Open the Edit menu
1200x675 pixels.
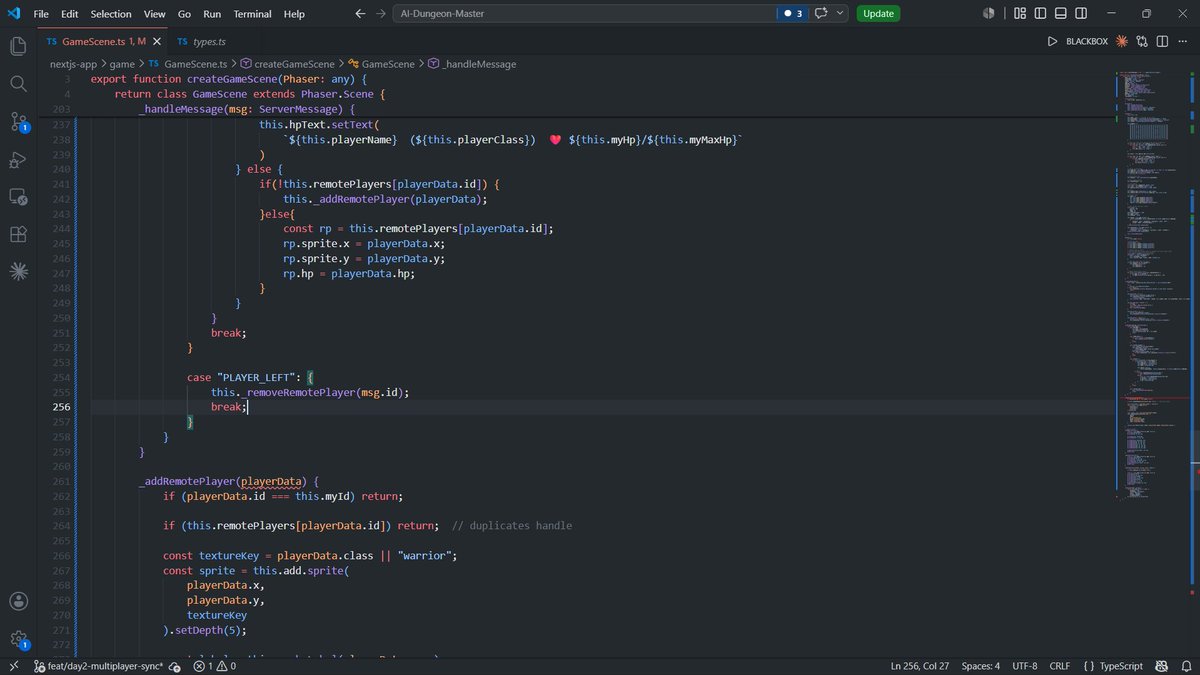(x=69, y=14)
